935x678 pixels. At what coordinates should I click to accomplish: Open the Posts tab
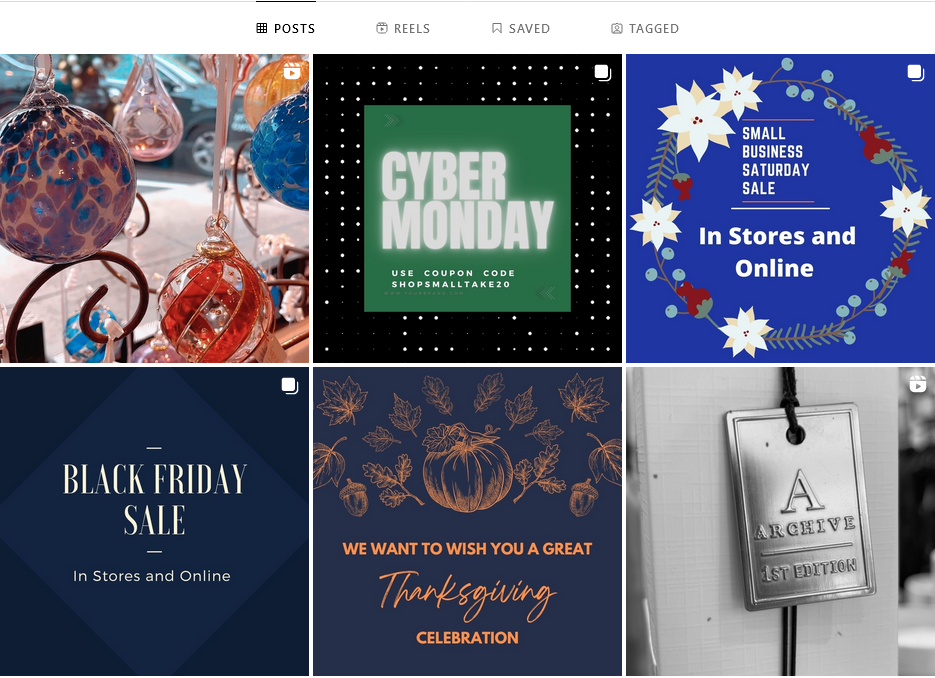pos(286,28)
